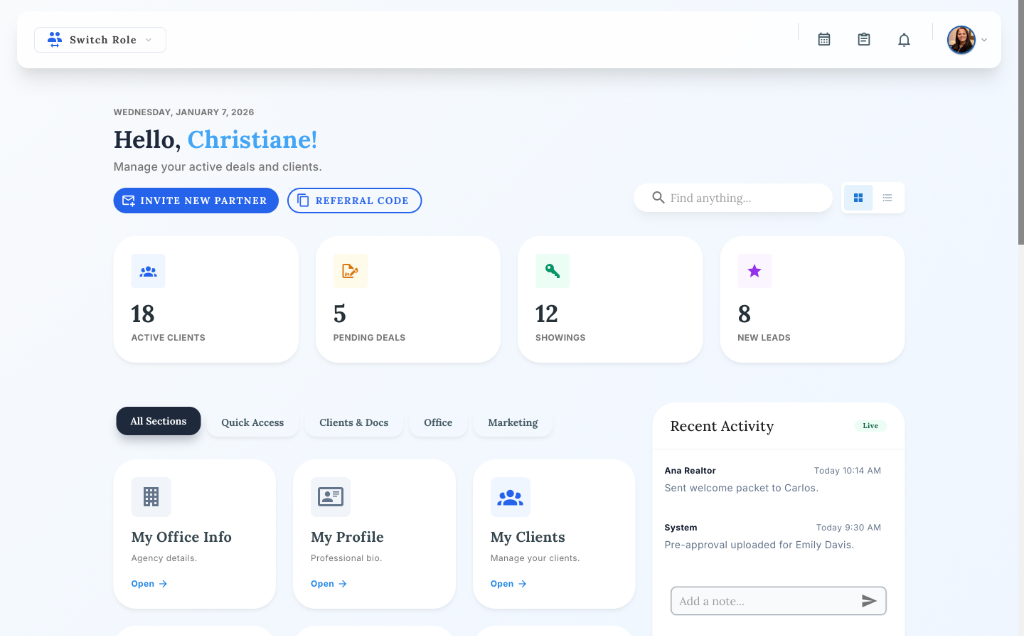The image size is (1024, 636).
Task: Click the clipboard tasks icon in the header
Action: 863,39
